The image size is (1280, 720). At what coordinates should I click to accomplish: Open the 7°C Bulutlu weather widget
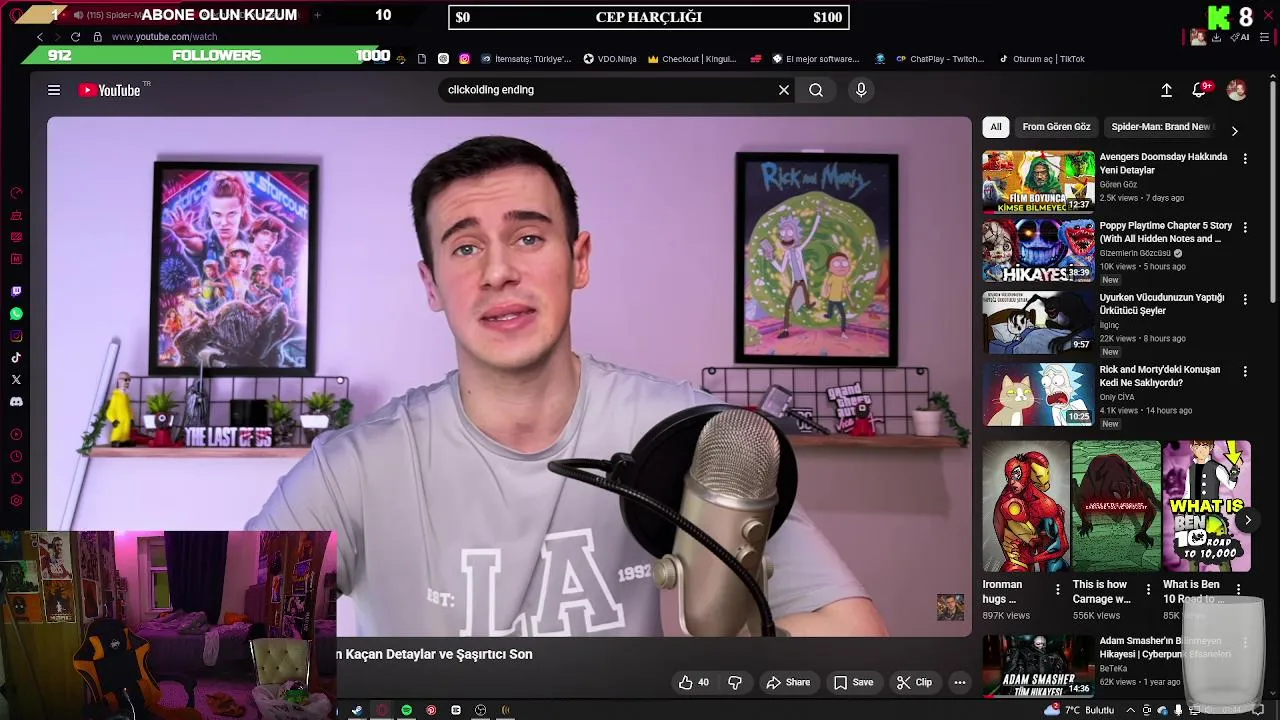coord(1078,710)
